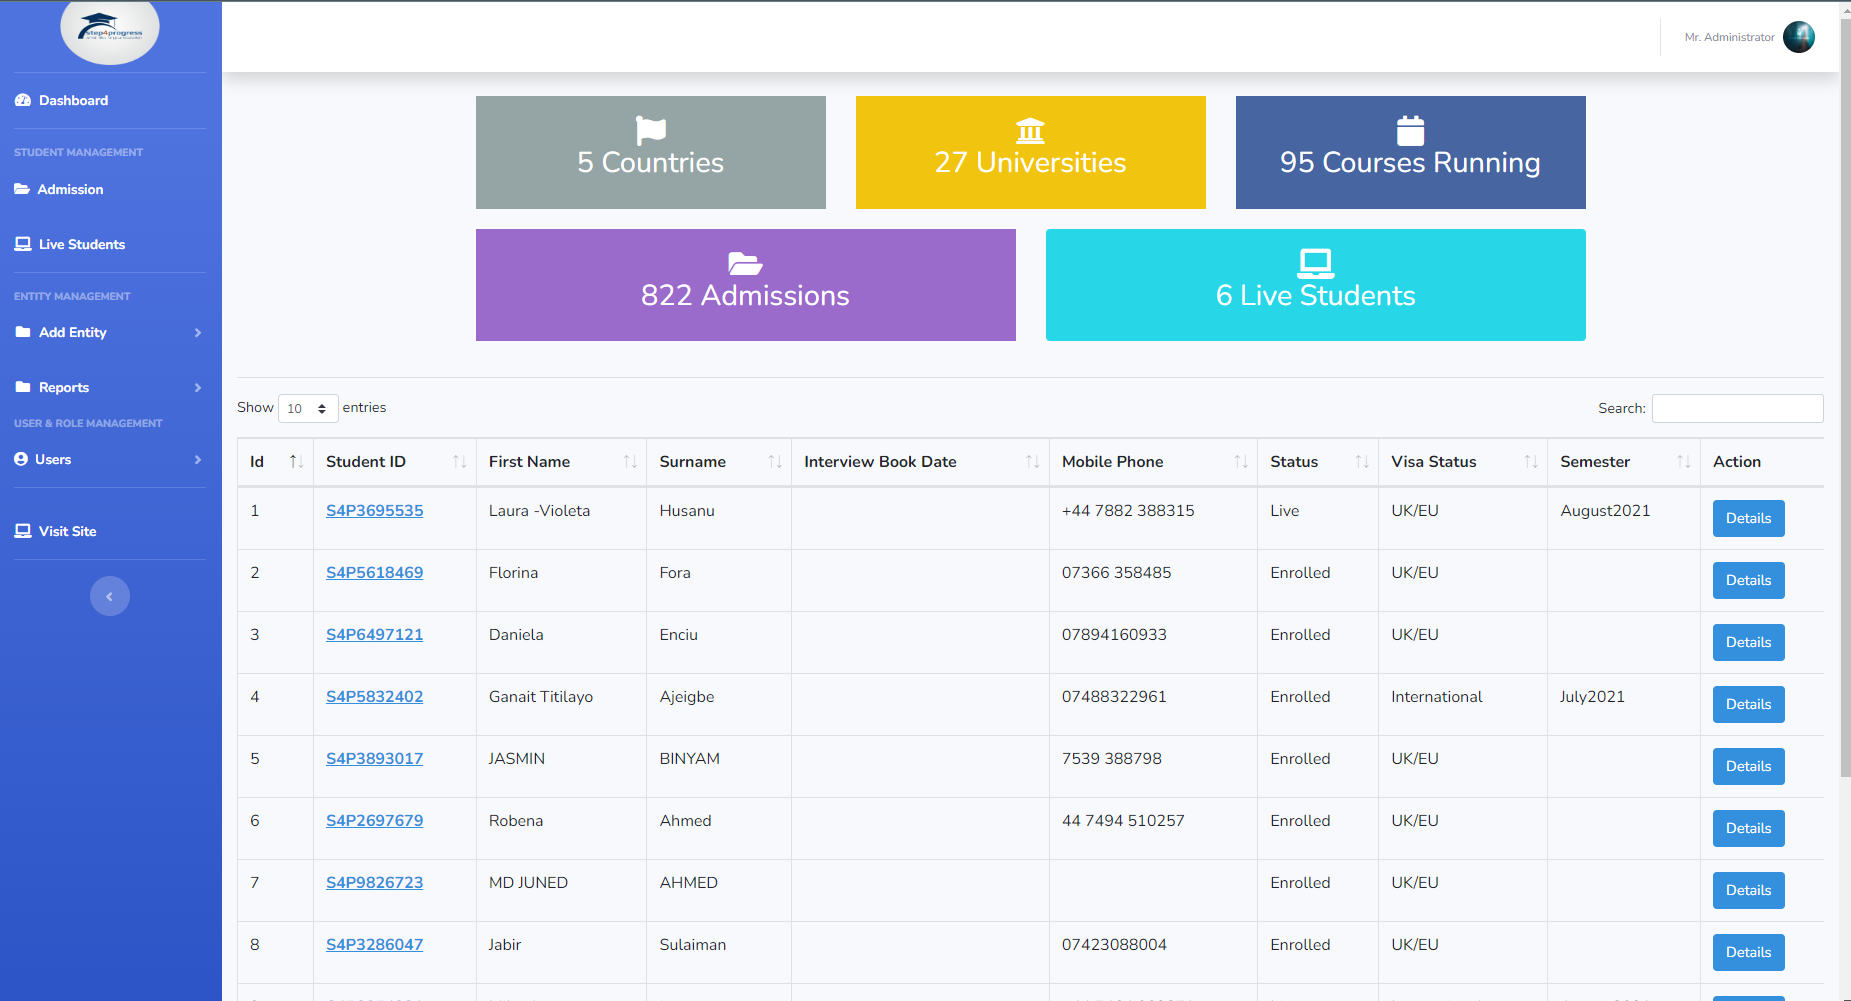Click Details for Ganait Titilayo Ajeigbe
The width and height of the screenshot is (1851, 1001).
pos(1748,704)
